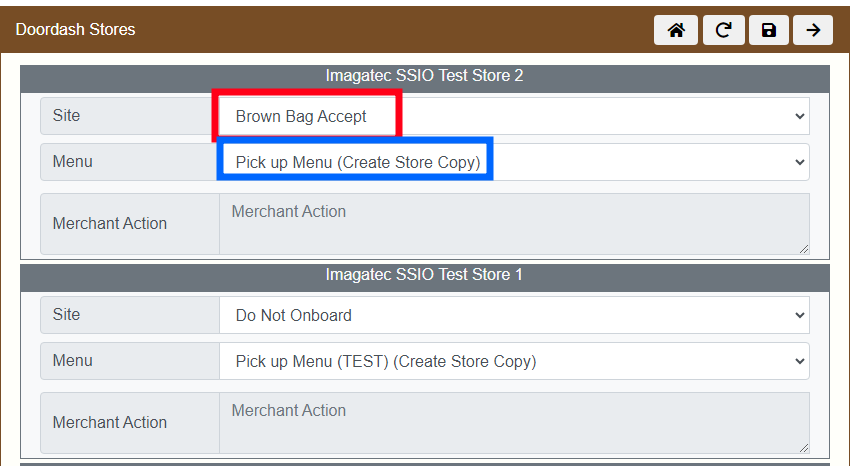The width and height of the screenshot is (852, 466).
Task: Focus Merchant Action textbox for Test Store 2
Action: coord(514,223)
